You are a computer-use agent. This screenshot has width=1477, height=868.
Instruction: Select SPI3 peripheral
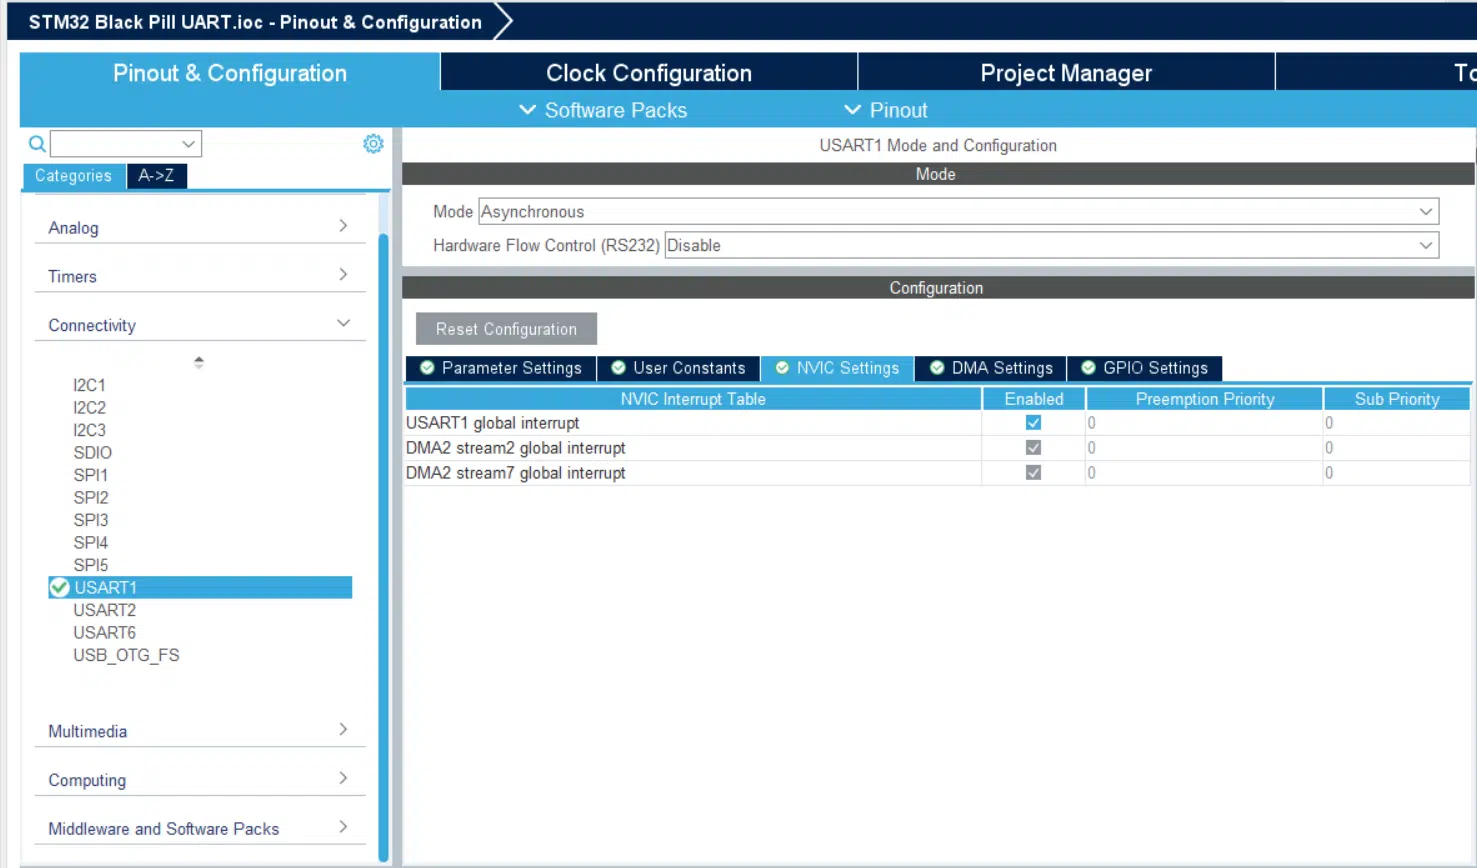[x=90, y=520]
